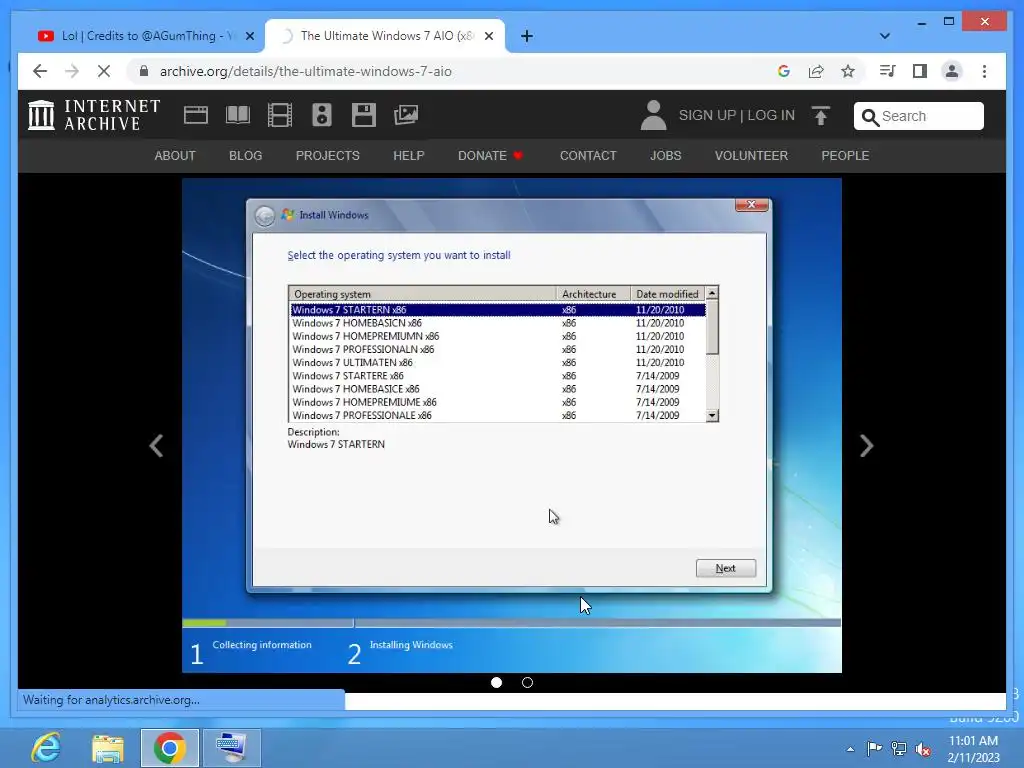The width and height of the screenshot is (1024, 768).
Task: Close the Ultimate Windows 7 AIO tab
Action: pyautogui.click(x=488, y=37)
